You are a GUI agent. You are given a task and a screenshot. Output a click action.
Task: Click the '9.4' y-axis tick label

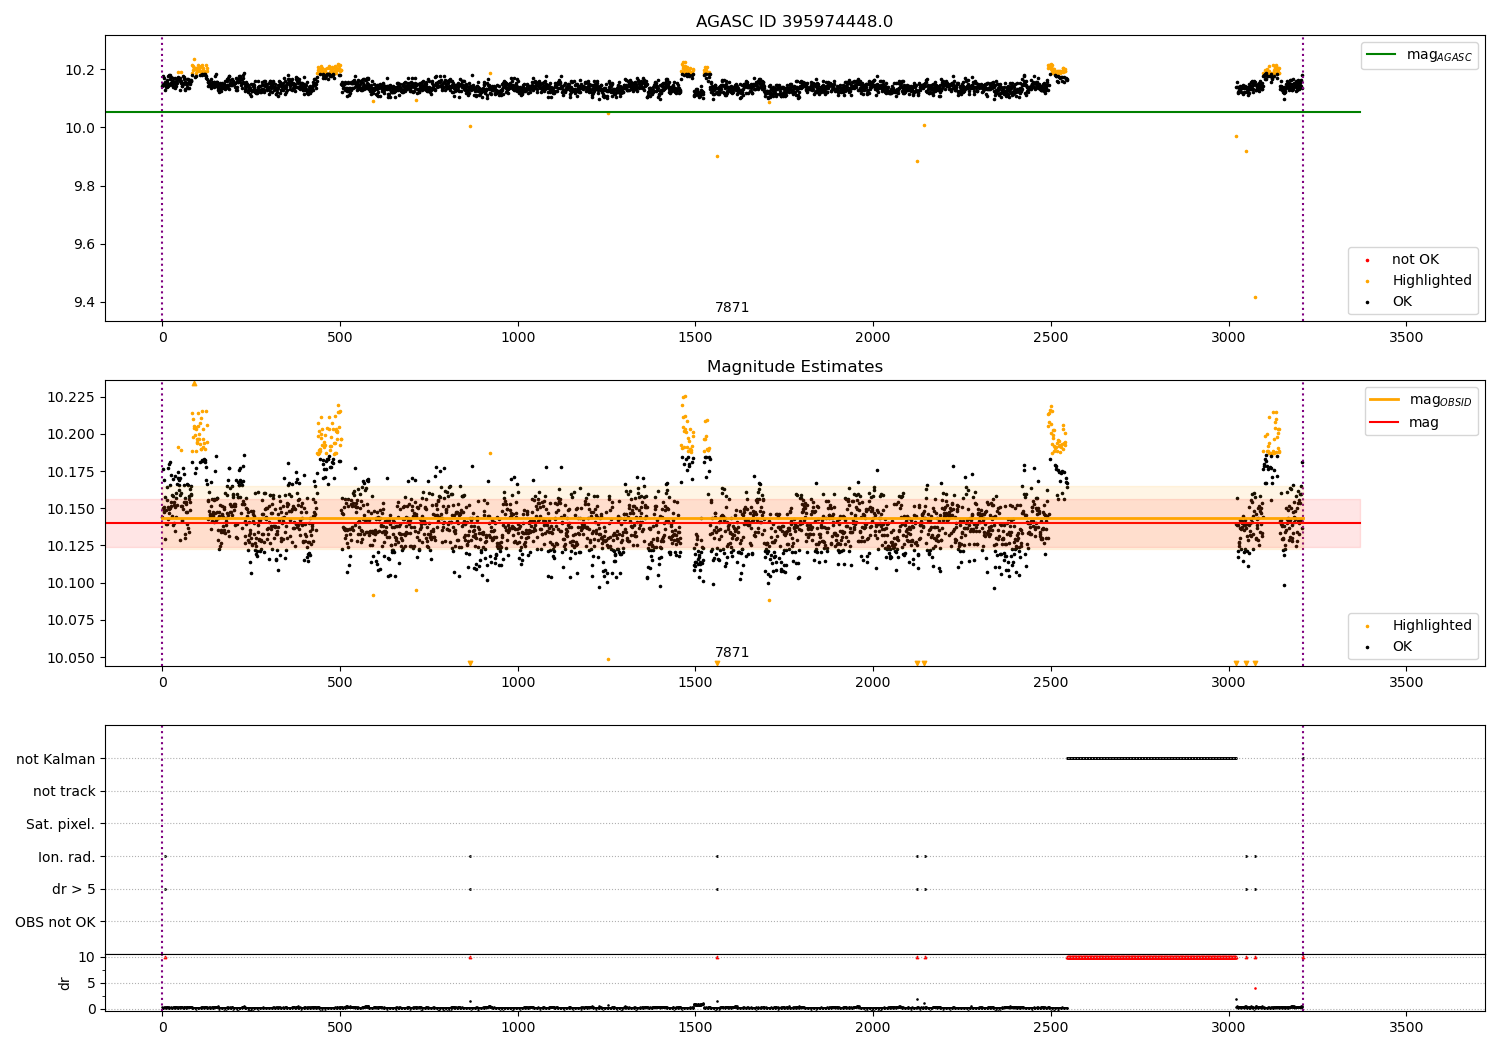tap(83, 303)
